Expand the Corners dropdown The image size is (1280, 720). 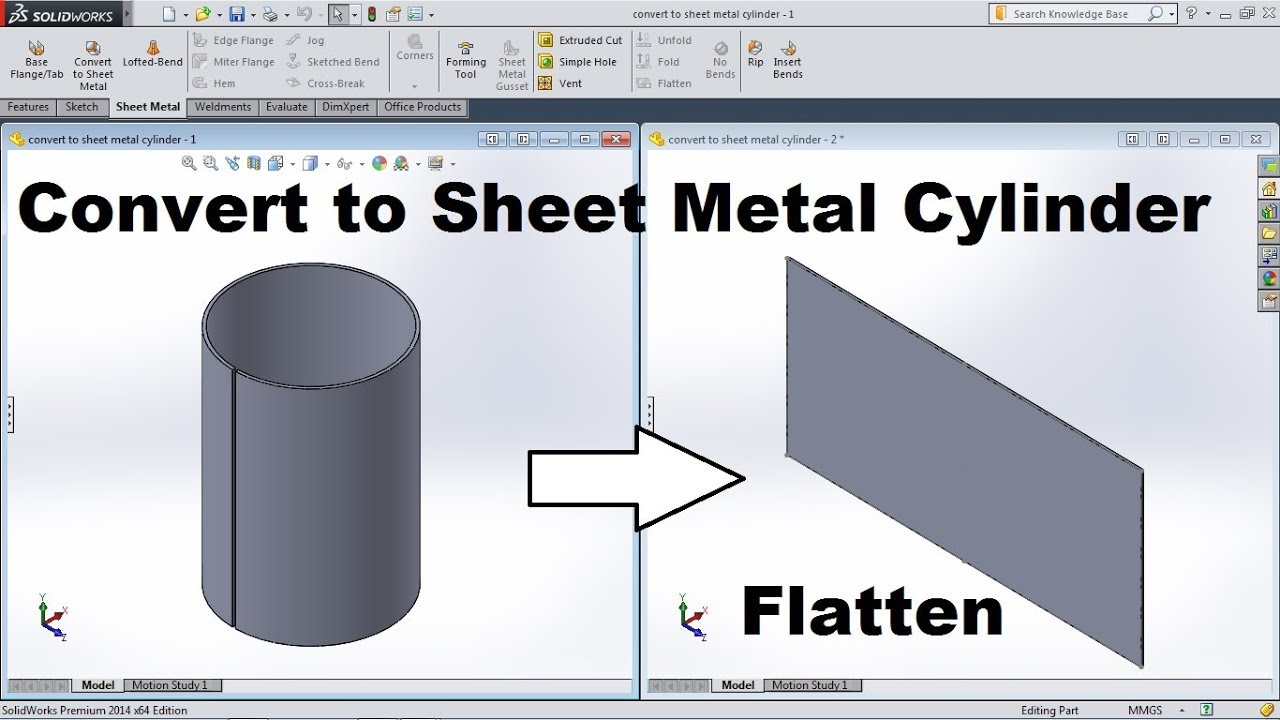pyautogui.click(x=415, y=87)
